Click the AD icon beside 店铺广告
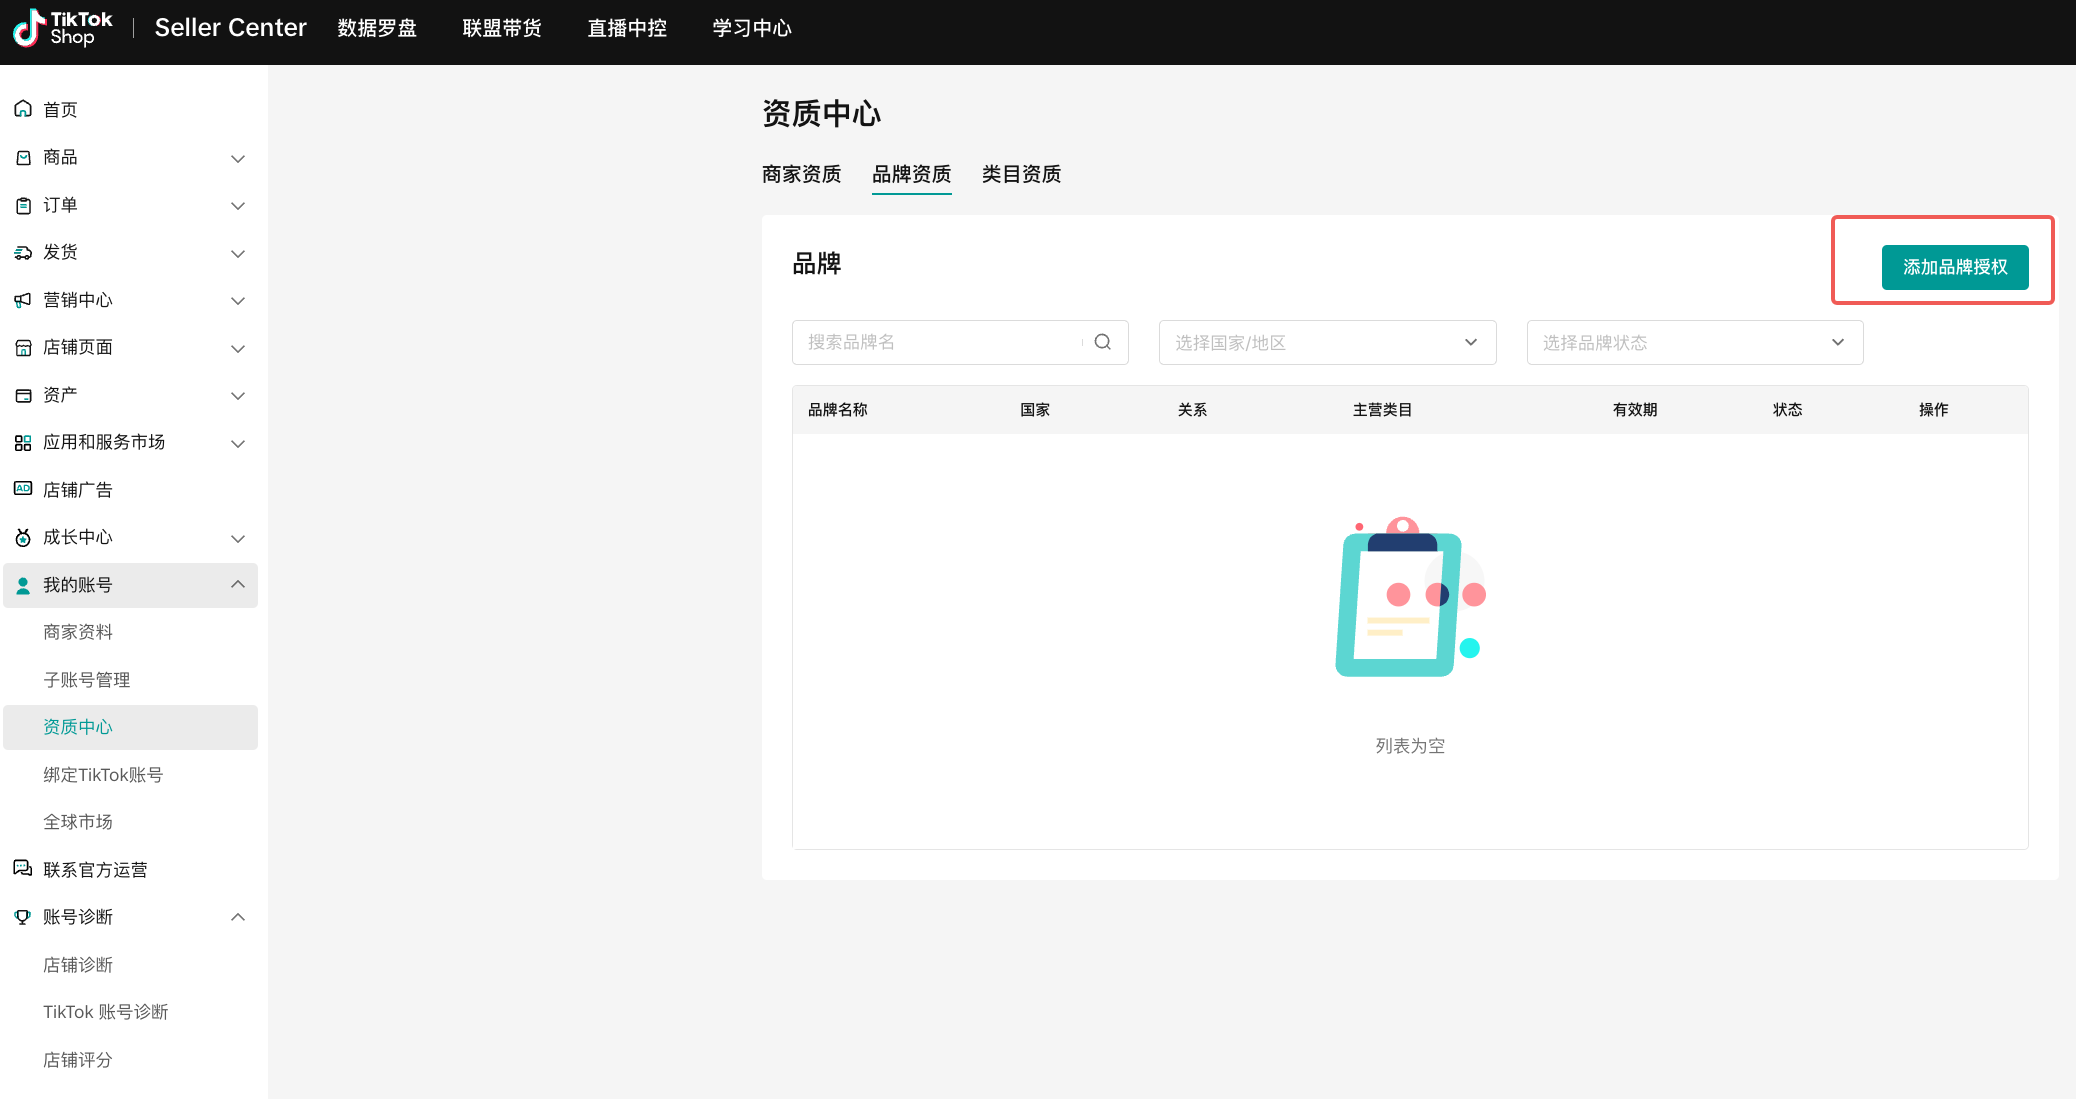Viewport: 2076px width, 1099px height. point(23,489)
